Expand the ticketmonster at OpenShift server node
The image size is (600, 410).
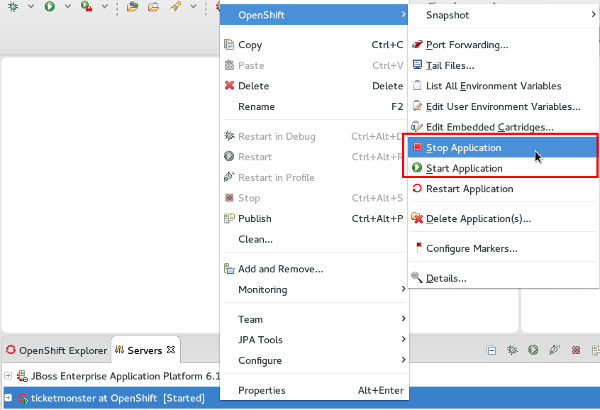coord(8,399)
